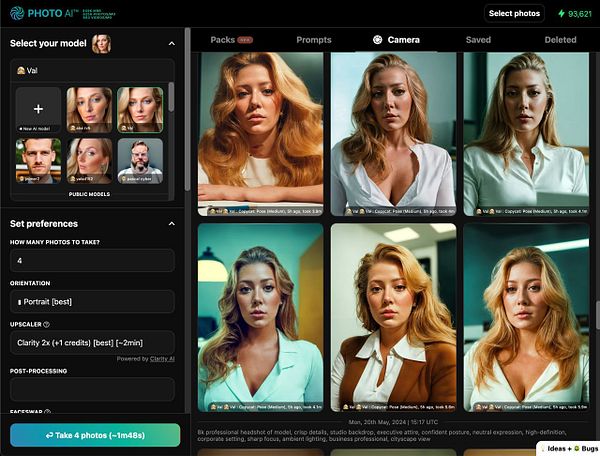Click the green lightning bolt credits icon
600x456 pixels.
(x=561, y=14)
